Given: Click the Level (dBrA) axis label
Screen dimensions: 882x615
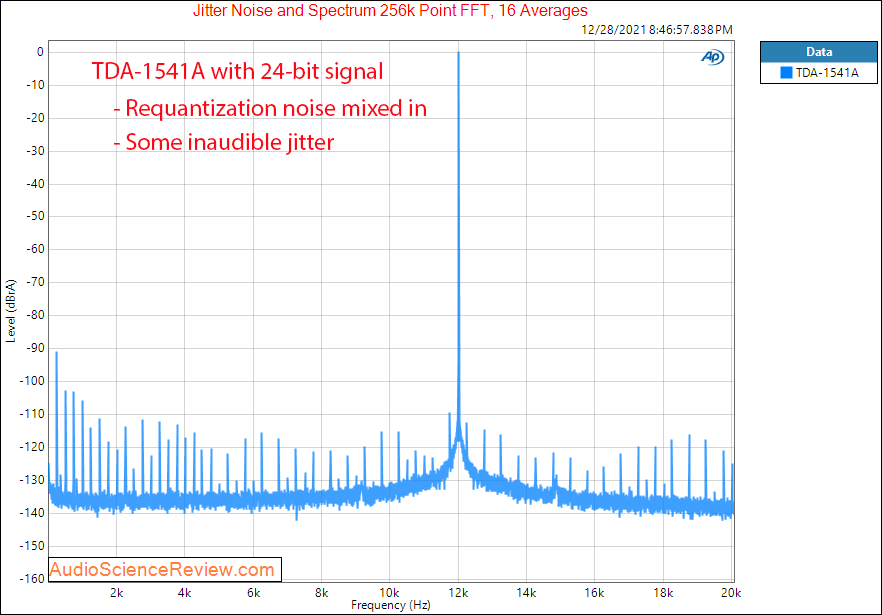Looking at the screenshot, I should [x=11, y=311].
